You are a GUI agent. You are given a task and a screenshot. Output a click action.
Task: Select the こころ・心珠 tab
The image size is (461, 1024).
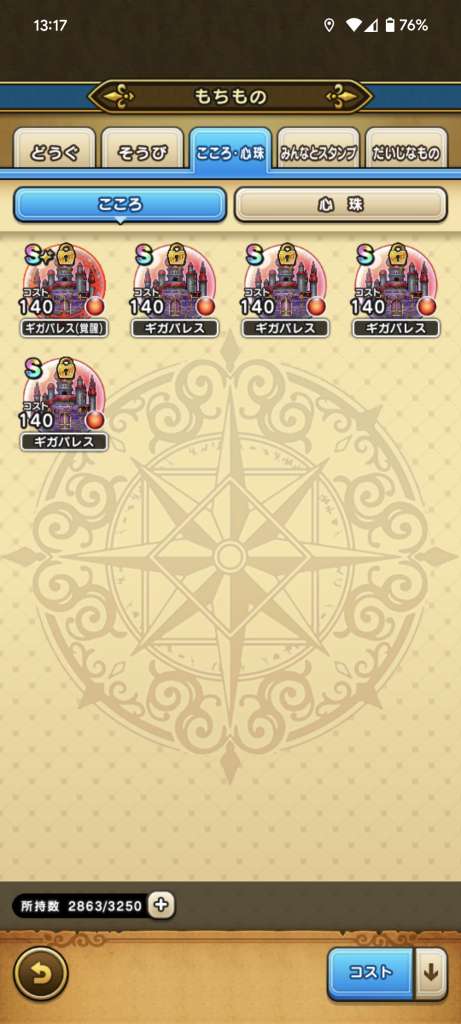pyautogui.click(x=230, y=150)
